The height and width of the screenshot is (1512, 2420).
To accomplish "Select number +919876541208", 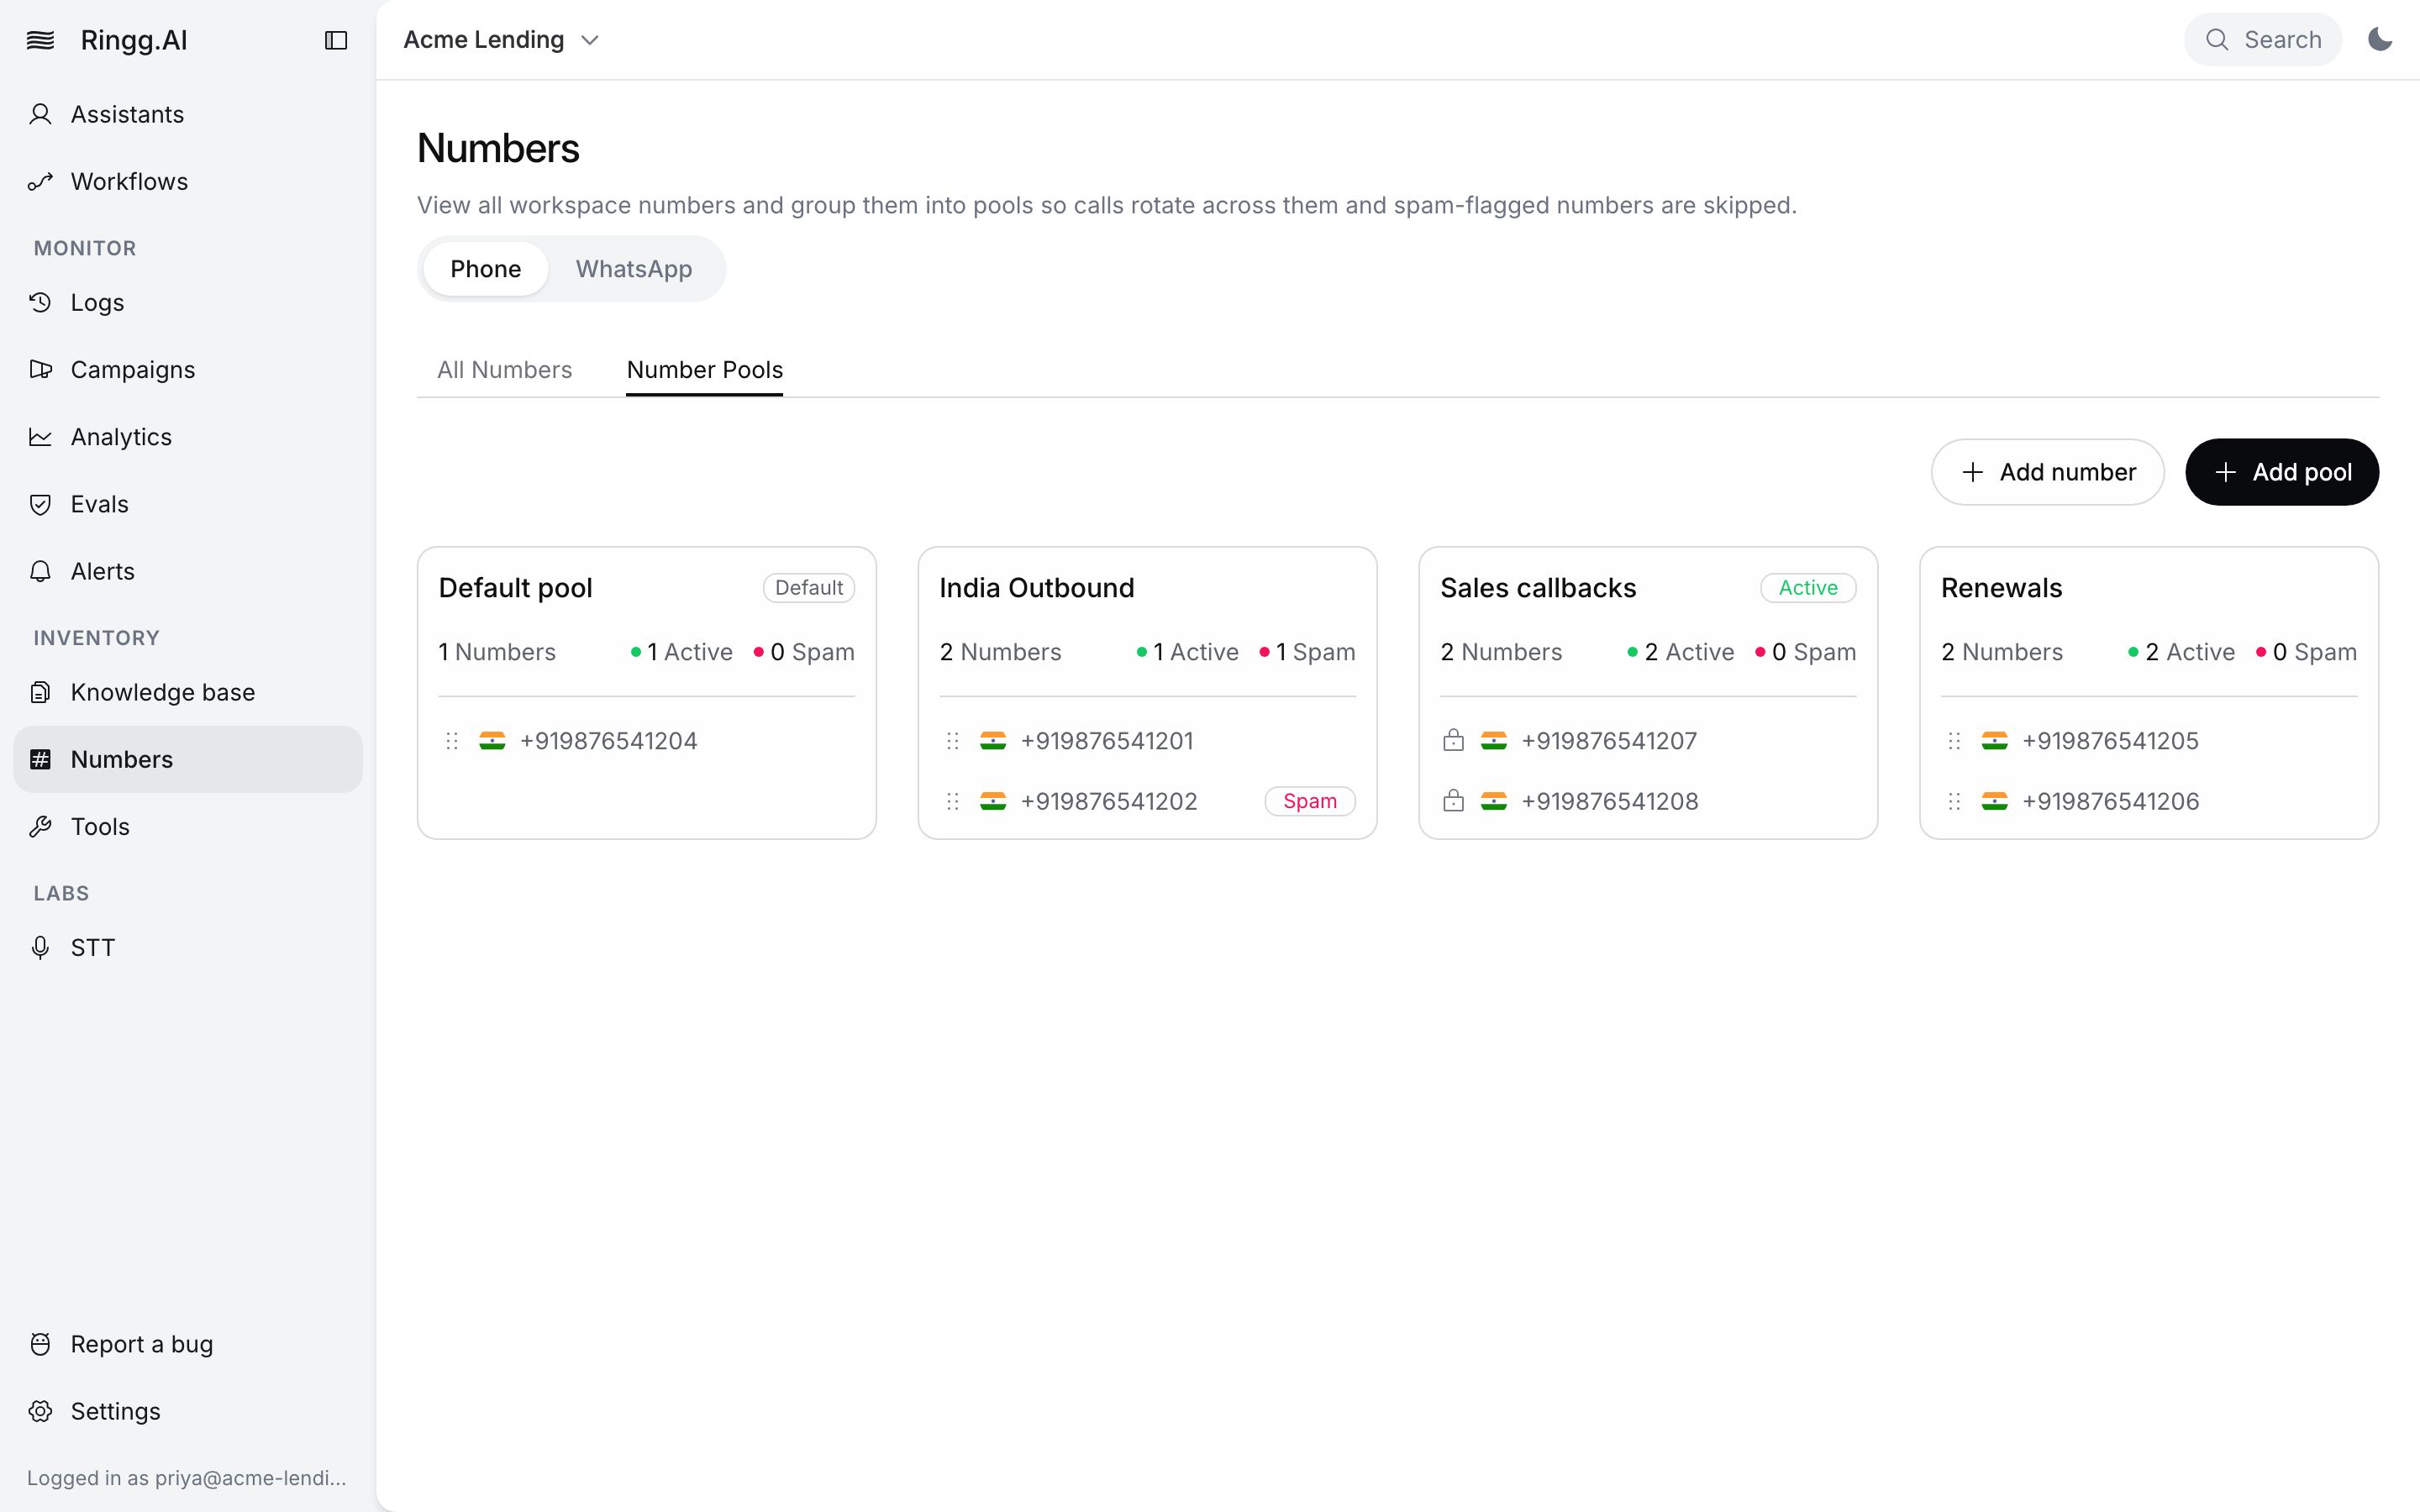I will pyautogui.click(x=1610, y=801).
